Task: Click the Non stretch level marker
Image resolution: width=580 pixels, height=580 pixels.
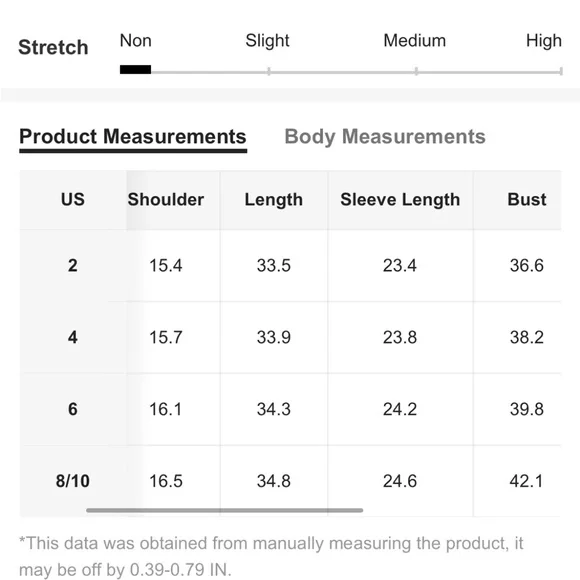Action: pyautogui.click(x=135, y=70)
